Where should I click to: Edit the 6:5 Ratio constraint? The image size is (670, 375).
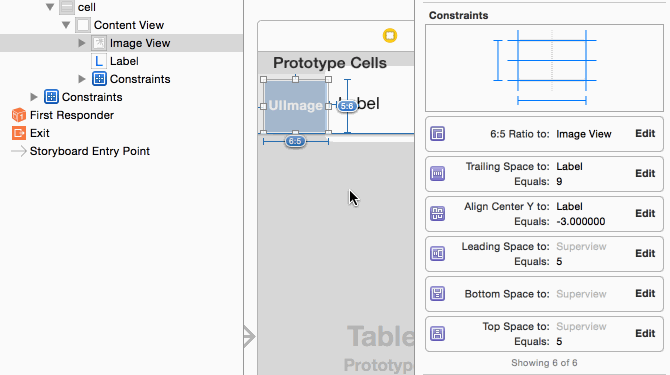tap(645, 133)
